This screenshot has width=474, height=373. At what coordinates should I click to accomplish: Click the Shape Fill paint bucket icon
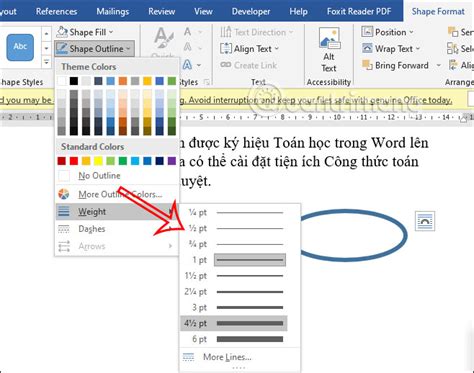point(62,32)
